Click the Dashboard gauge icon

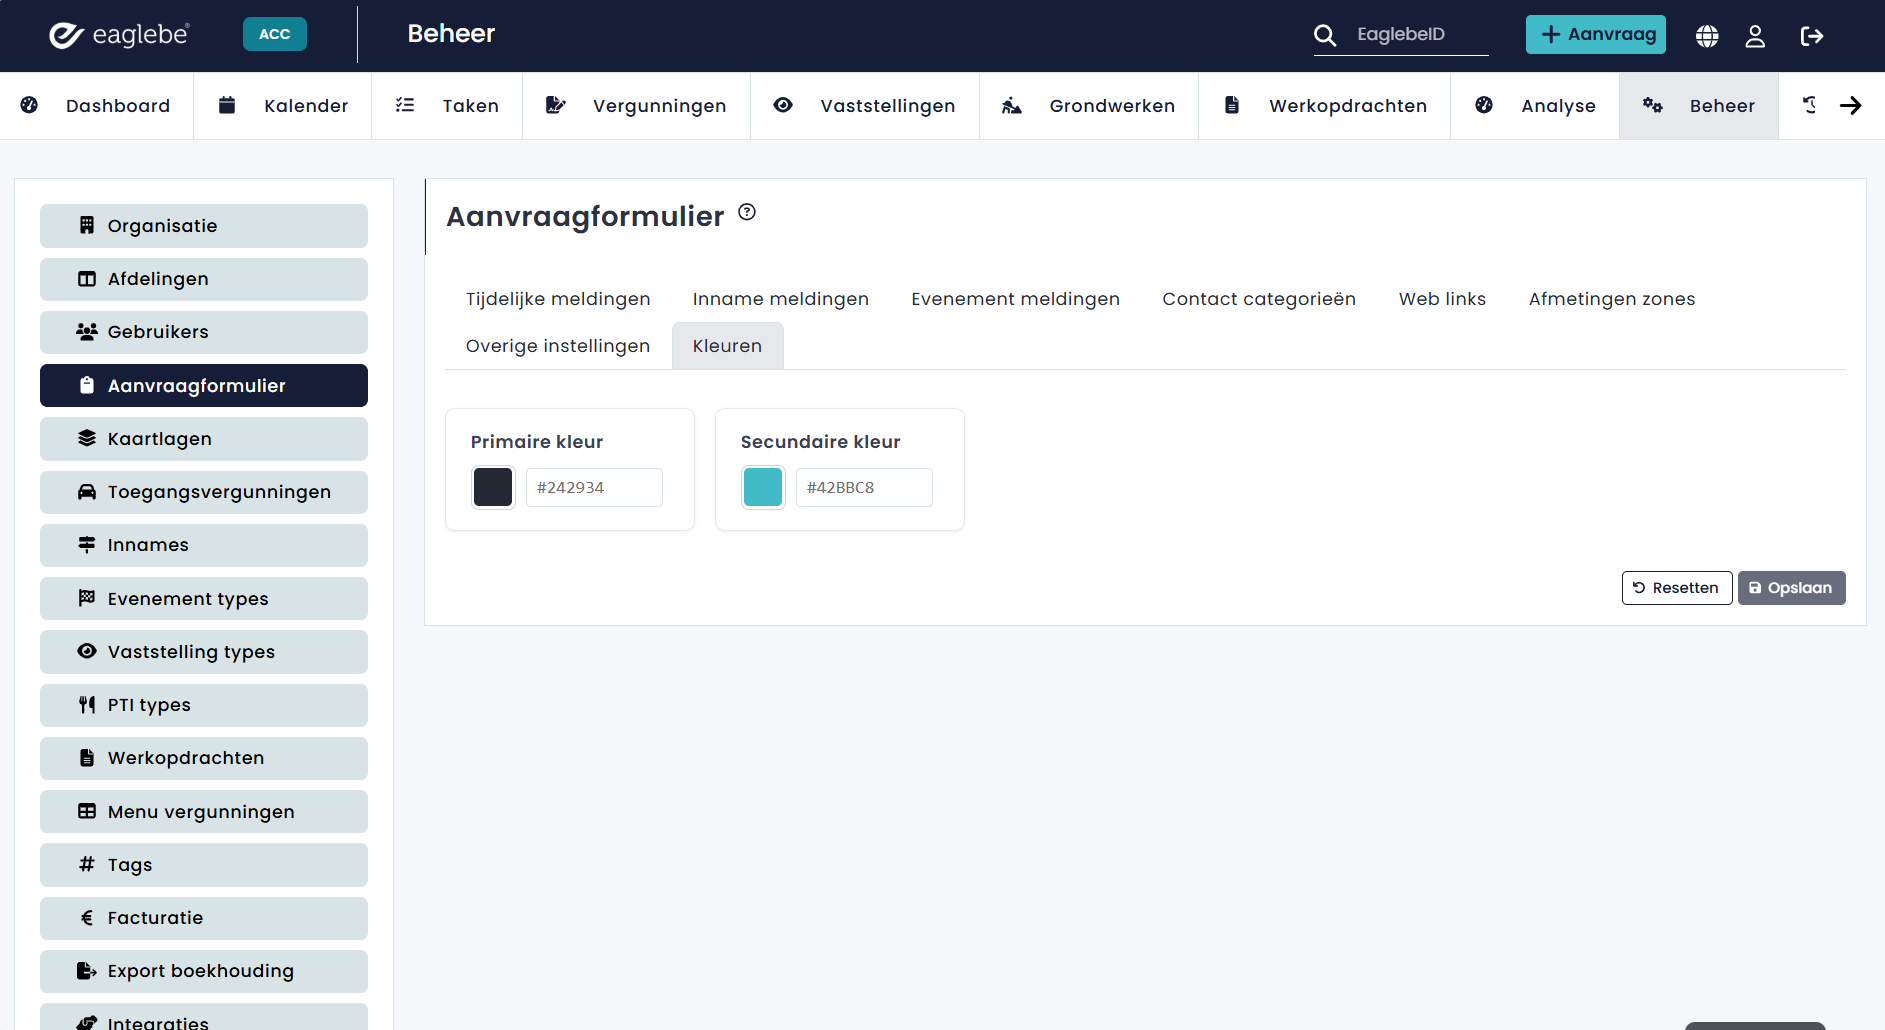(29, 105)
